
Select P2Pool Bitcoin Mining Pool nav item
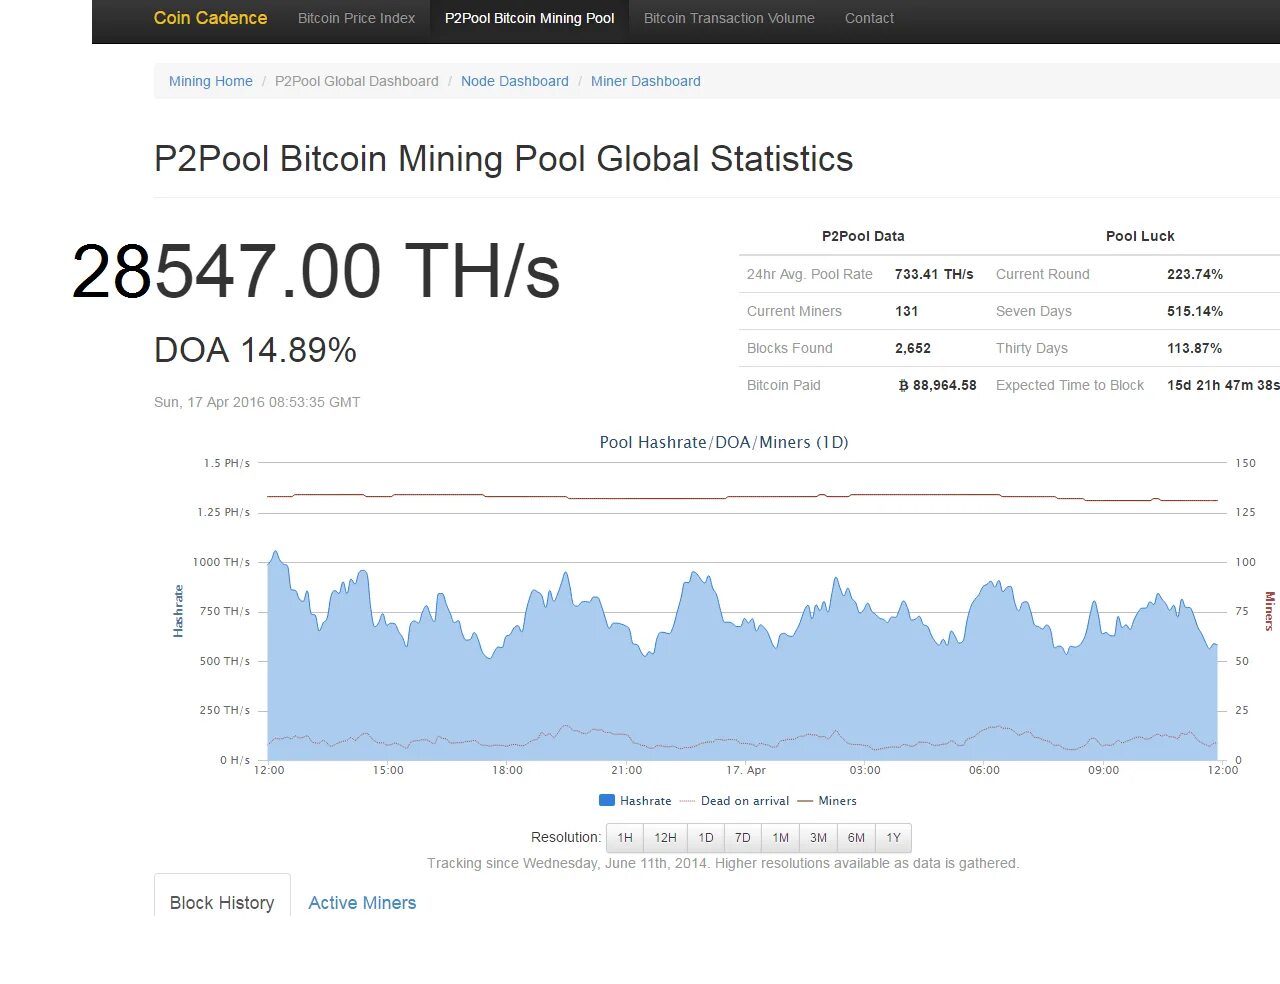click(x=530, y=18)
